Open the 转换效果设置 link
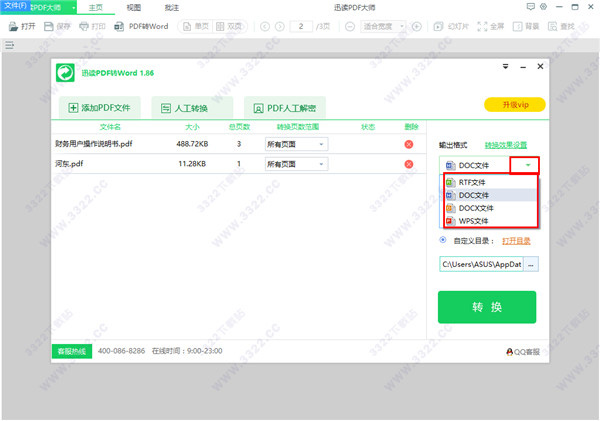 [x=506, y=145]
